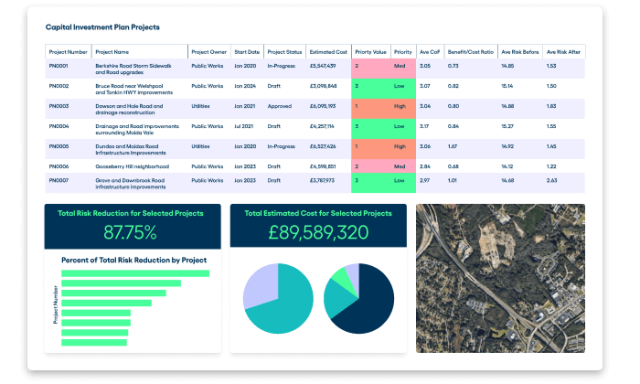The width and height of the screenshot is (640, 384).
Task: Select the Ave Risk After column header
Action: coord(564,52)
